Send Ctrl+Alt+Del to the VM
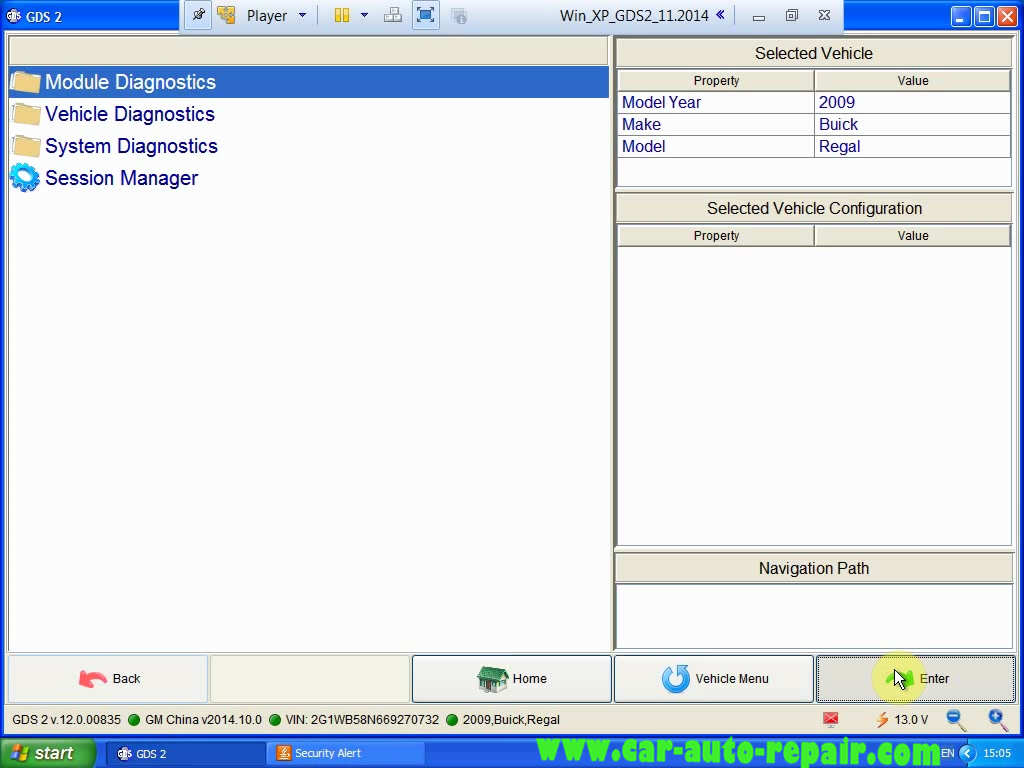The width and height of the screenshot is (1024, 768). 392,16
